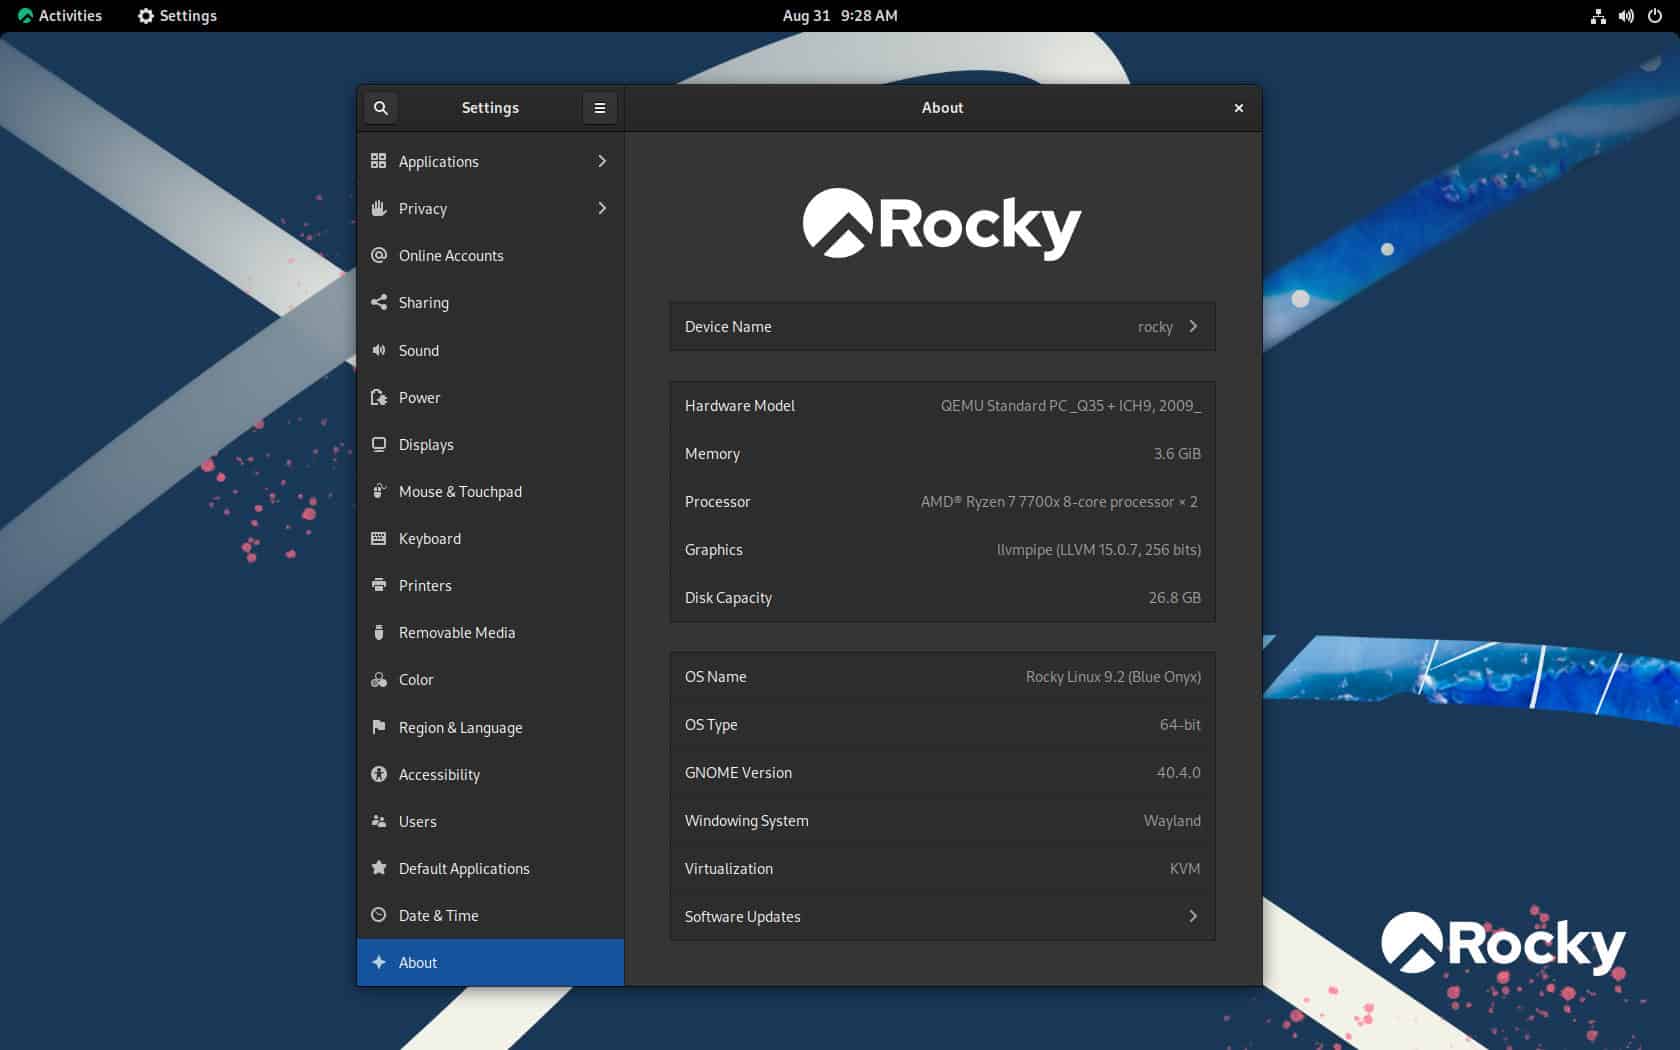Open Software Updates via its chevron
This screenshot has height=1050, width=1680.
1193,916
